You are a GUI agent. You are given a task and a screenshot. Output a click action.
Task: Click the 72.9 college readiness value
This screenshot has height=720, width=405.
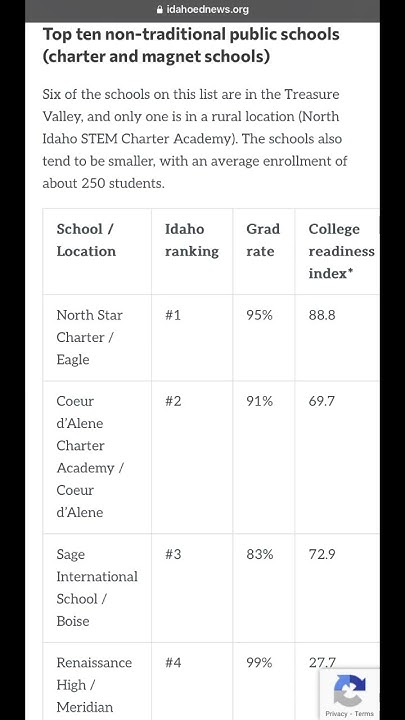point(322,554)
